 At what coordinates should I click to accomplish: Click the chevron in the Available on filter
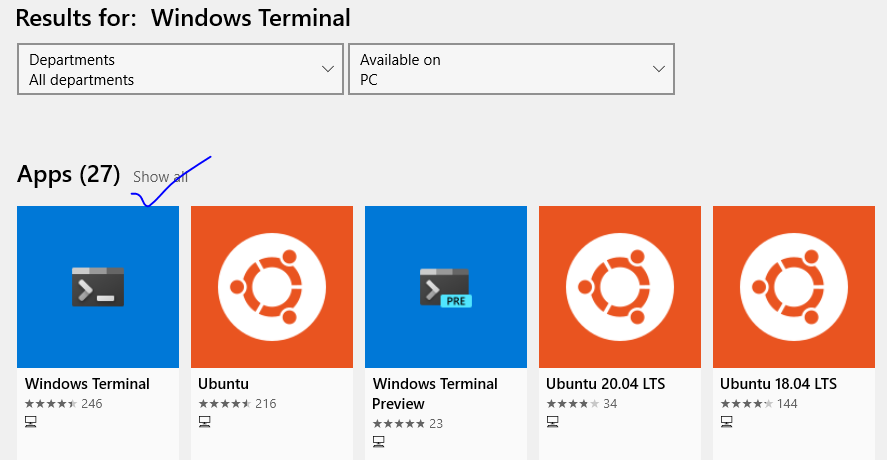click(658, 69)
